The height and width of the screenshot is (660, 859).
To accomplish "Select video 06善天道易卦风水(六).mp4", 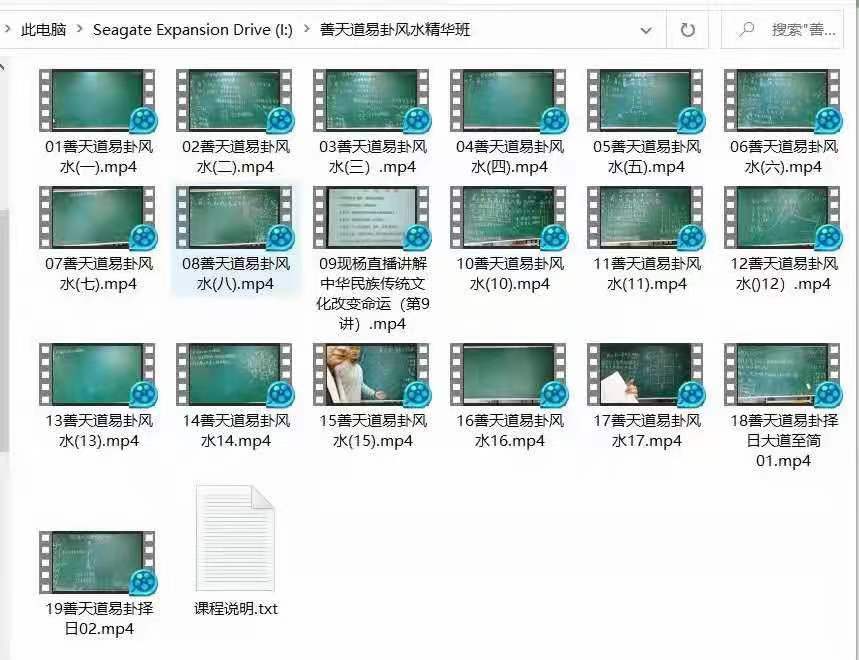I will click(x=783, y=103).
